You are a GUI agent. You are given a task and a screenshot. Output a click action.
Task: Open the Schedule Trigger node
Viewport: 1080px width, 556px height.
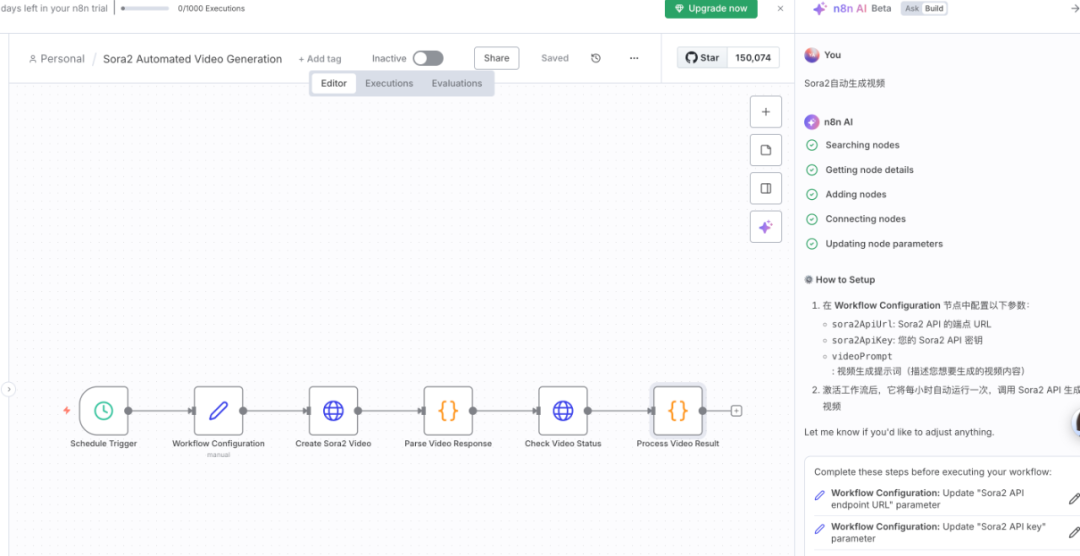[x=104, y=411]
